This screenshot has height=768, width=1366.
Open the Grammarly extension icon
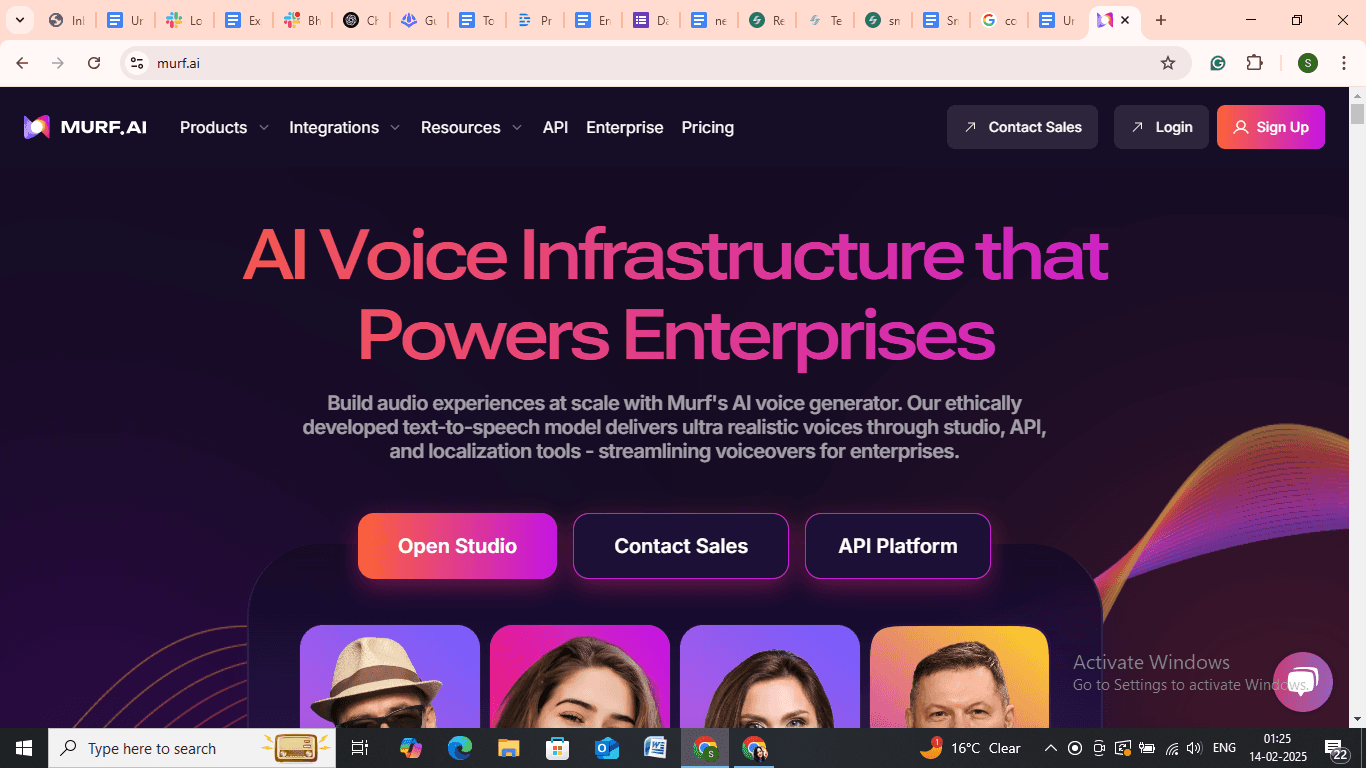(x=1218, y=63)
